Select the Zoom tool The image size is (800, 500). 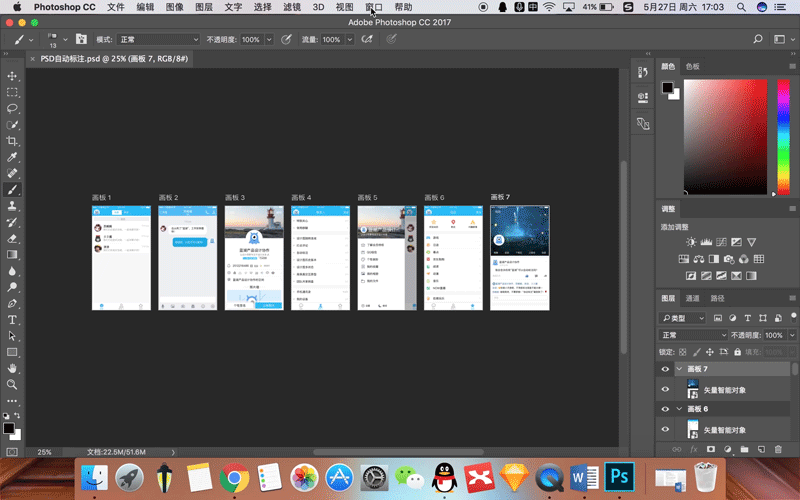tap(12, 385)
